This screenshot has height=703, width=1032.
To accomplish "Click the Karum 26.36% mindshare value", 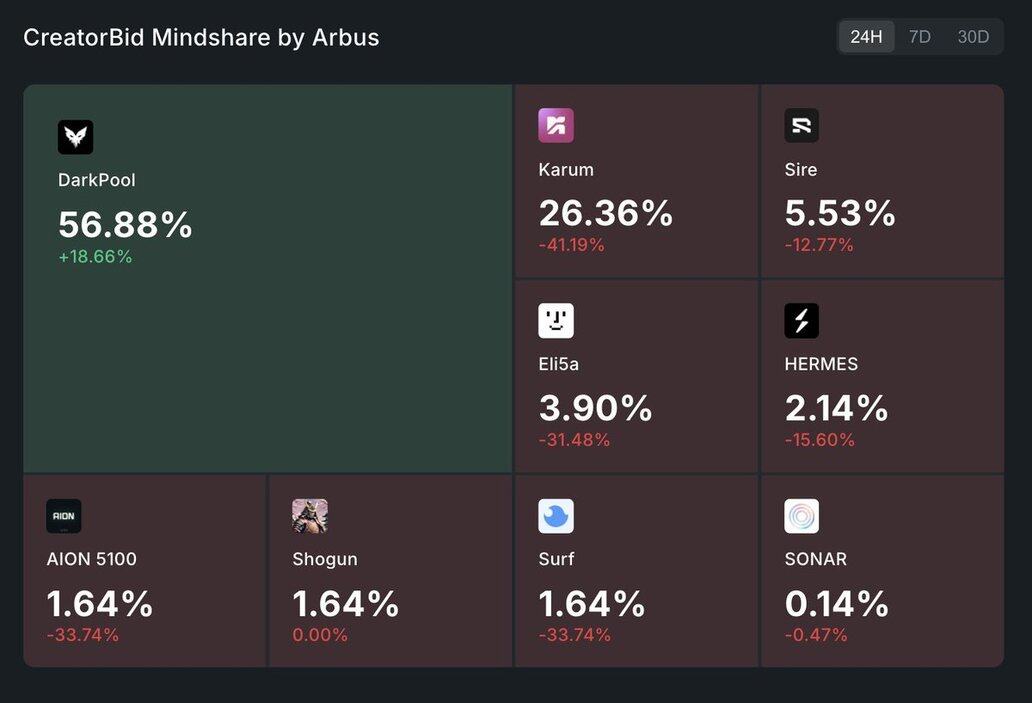I will 606,213.
